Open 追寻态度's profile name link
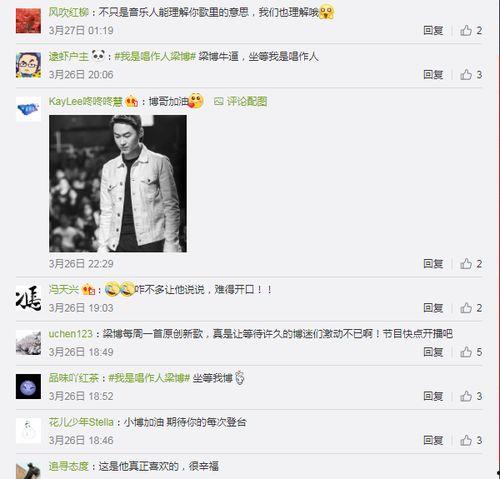The image size is (500, 479). pyautogui.click(x=69, y=466)
